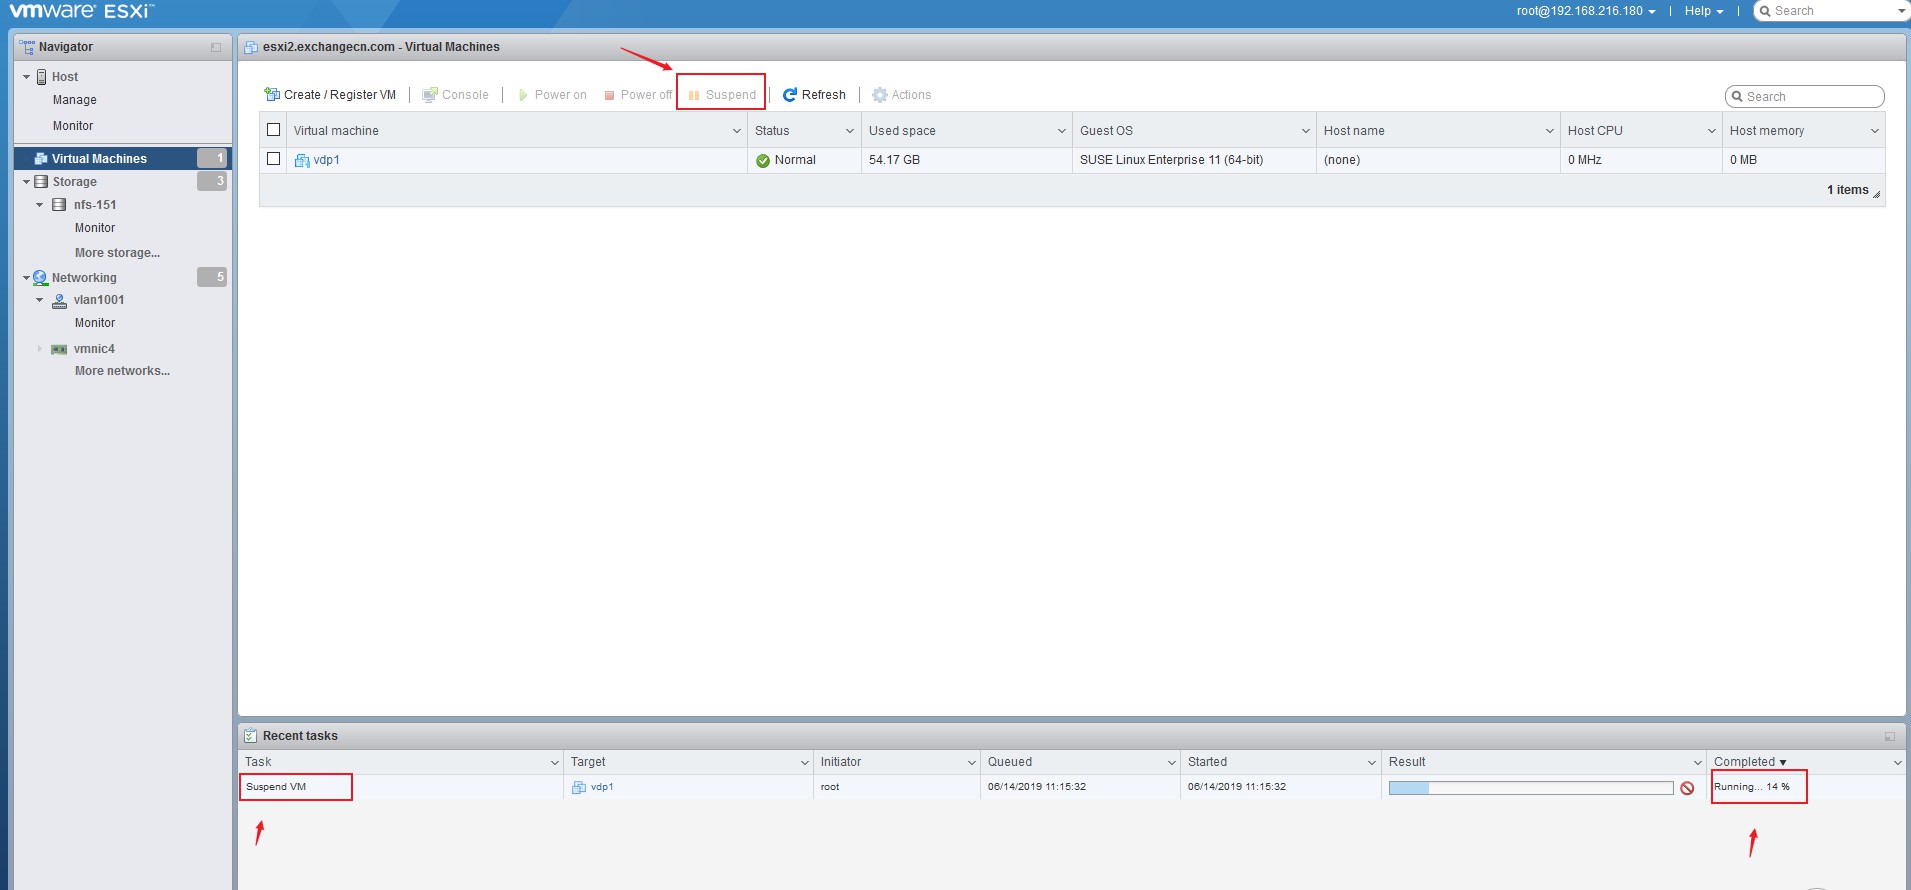Open Host memory column dropdown

tap(1875, 131)
